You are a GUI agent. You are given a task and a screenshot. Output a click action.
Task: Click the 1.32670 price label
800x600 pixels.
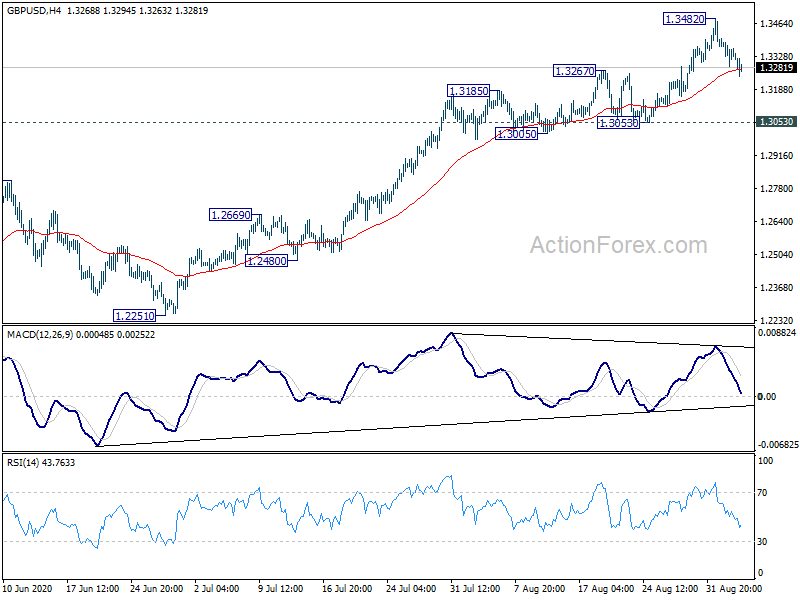[x=575, y=71]
